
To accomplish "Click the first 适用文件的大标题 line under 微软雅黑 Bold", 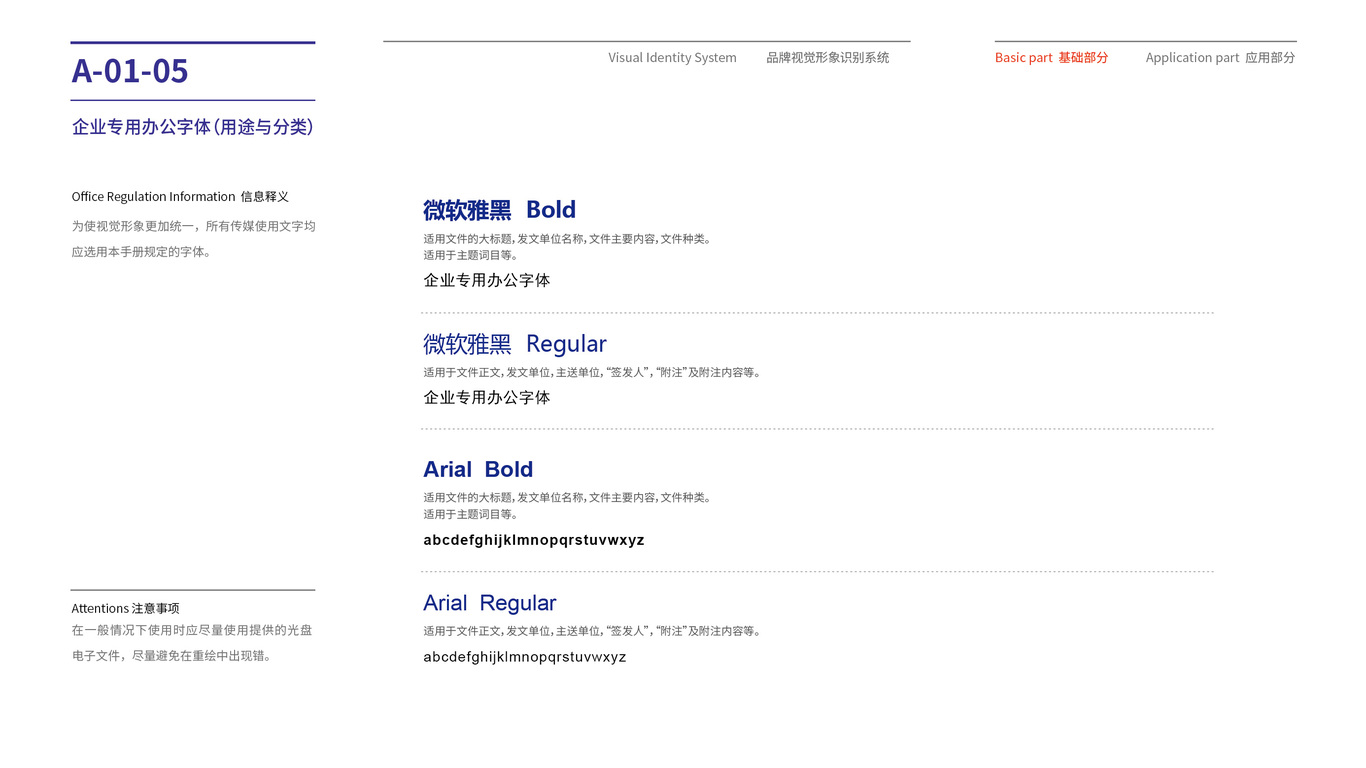I will tap(567, 239).
